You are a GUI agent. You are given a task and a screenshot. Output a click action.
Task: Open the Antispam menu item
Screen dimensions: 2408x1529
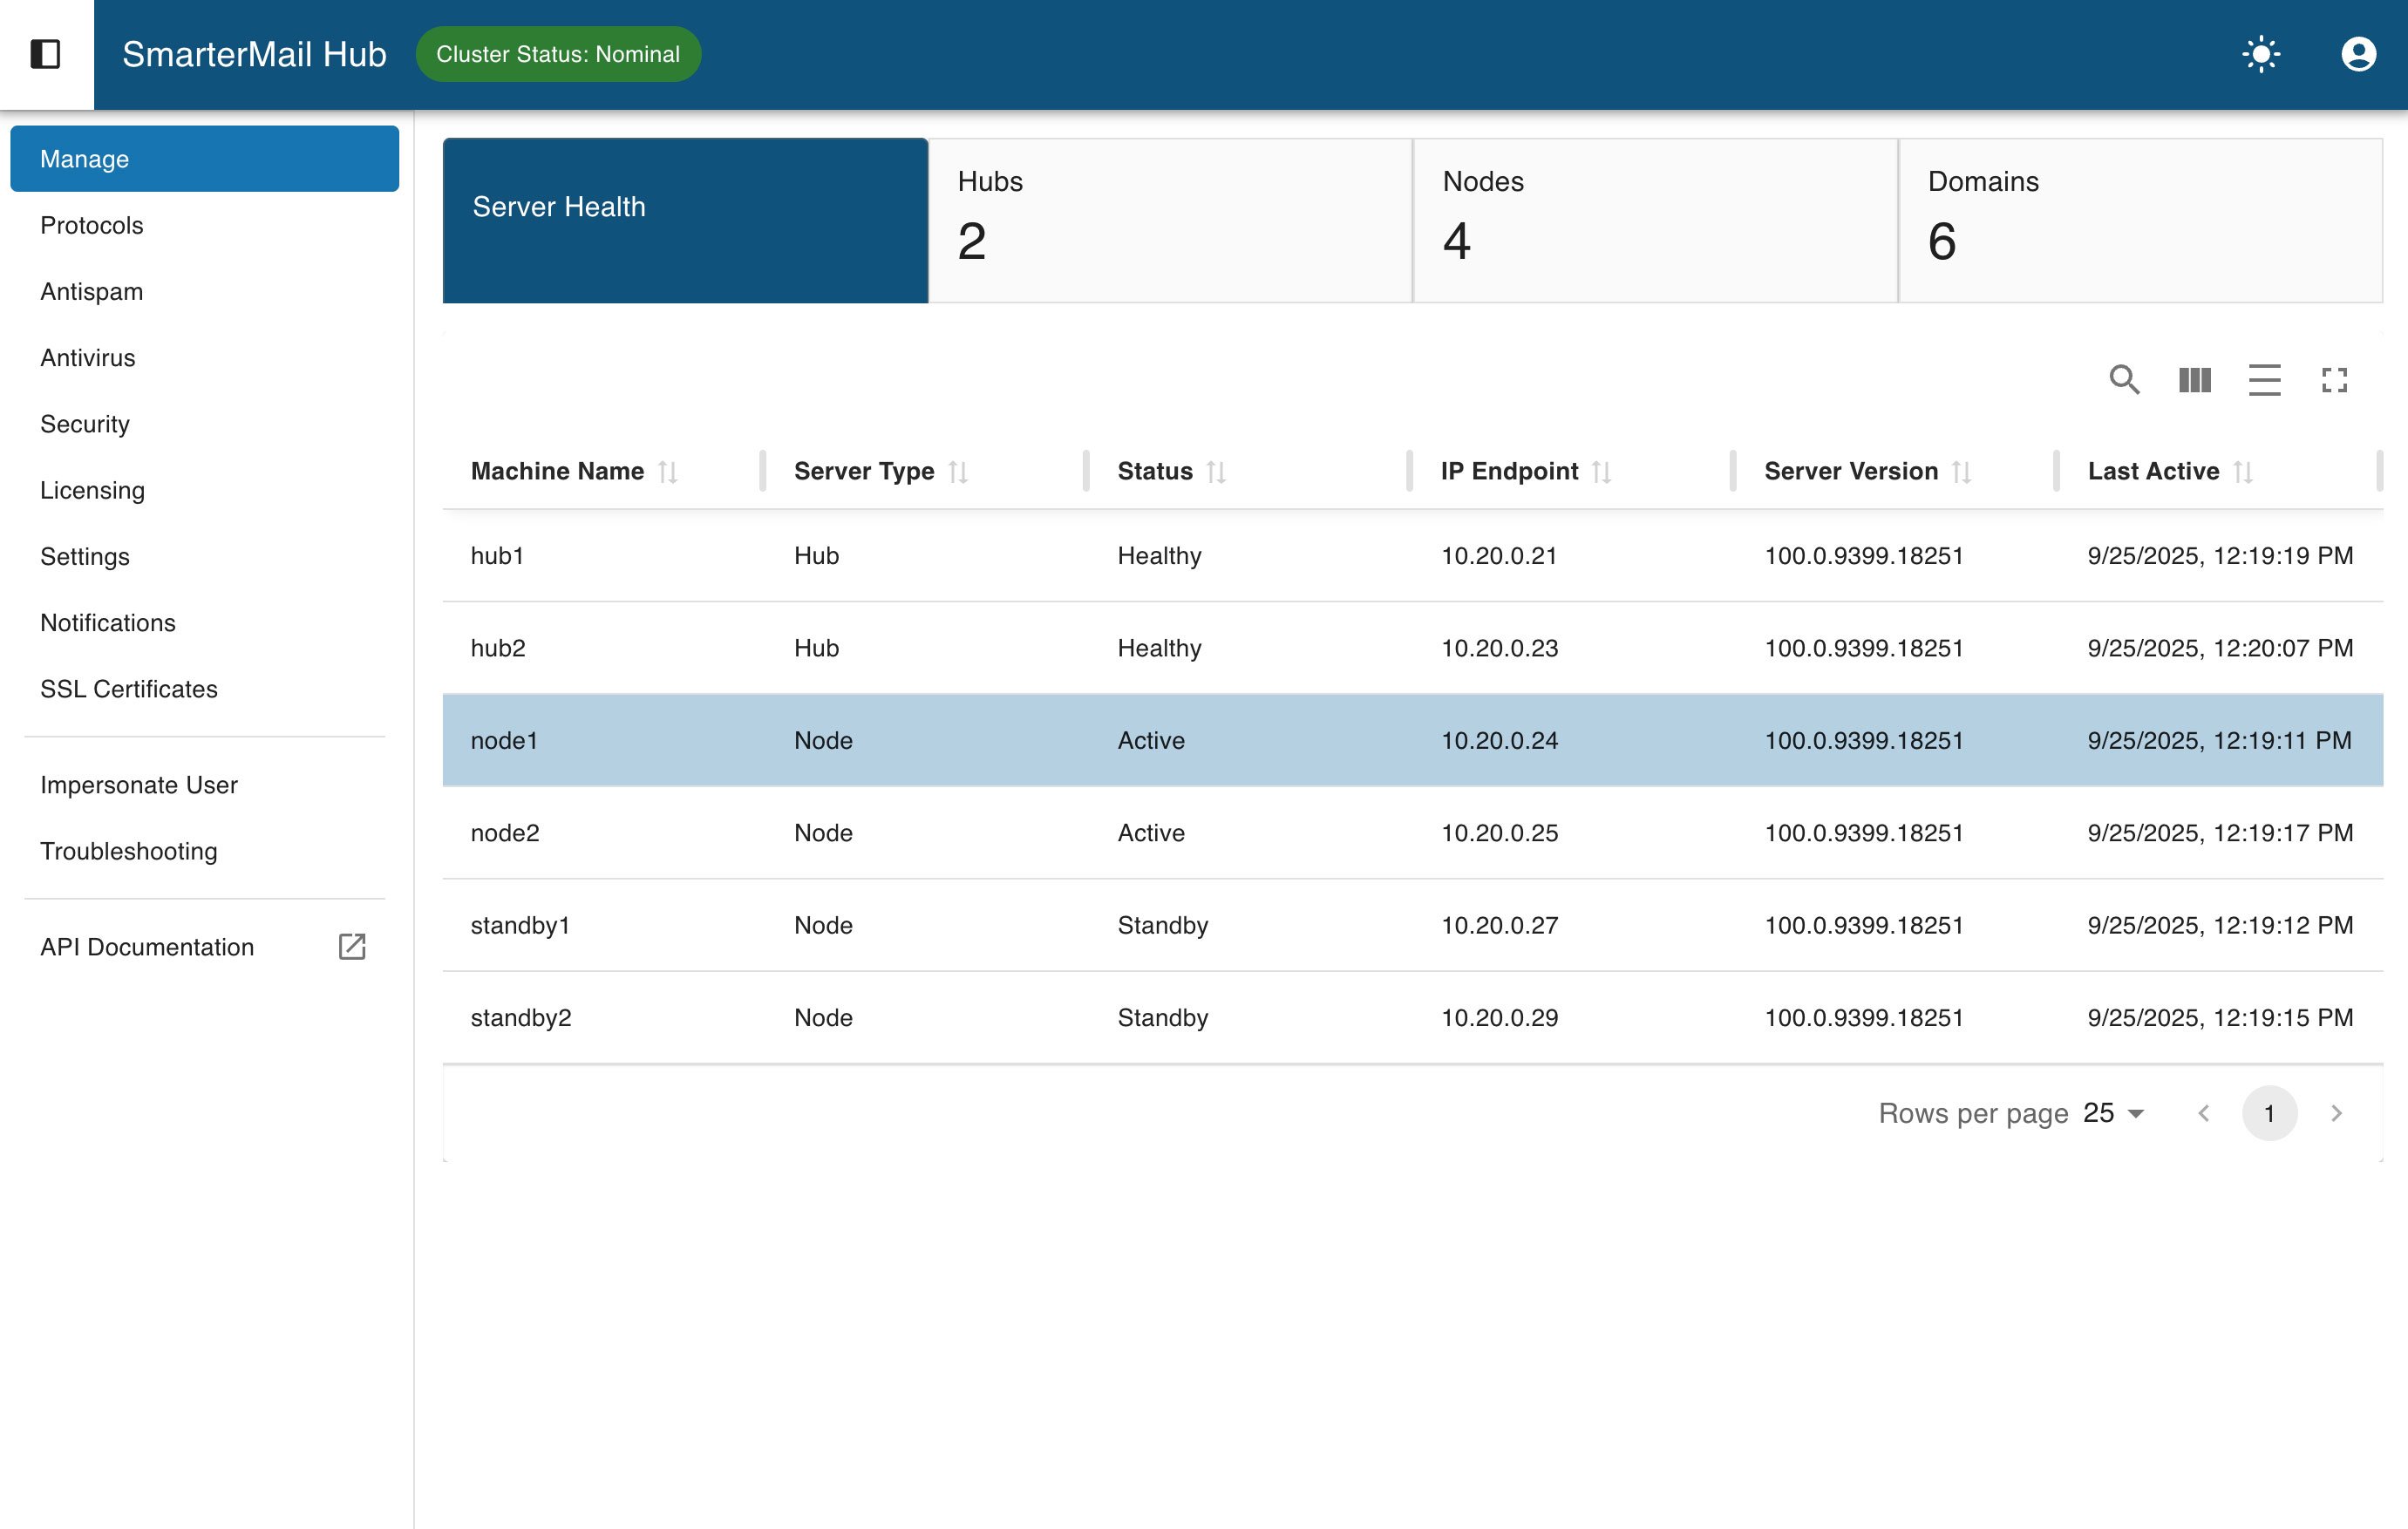click(x=92, y=291)
